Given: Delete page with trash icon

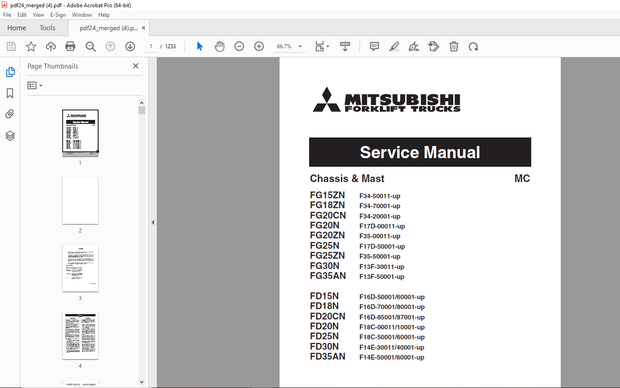Looking at the screenshot, I should pyautogui.click(x=454, y=47).
